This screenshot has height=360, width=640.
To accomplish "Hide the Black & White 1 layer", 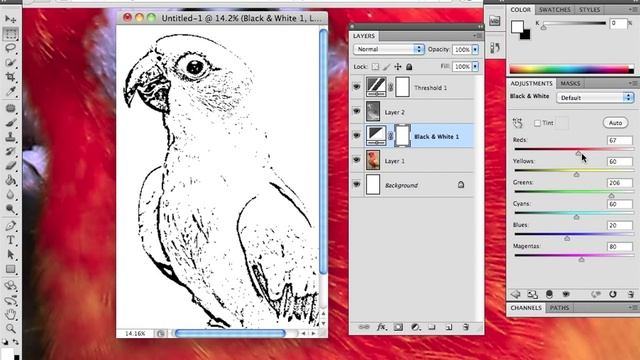I will 357,136.
